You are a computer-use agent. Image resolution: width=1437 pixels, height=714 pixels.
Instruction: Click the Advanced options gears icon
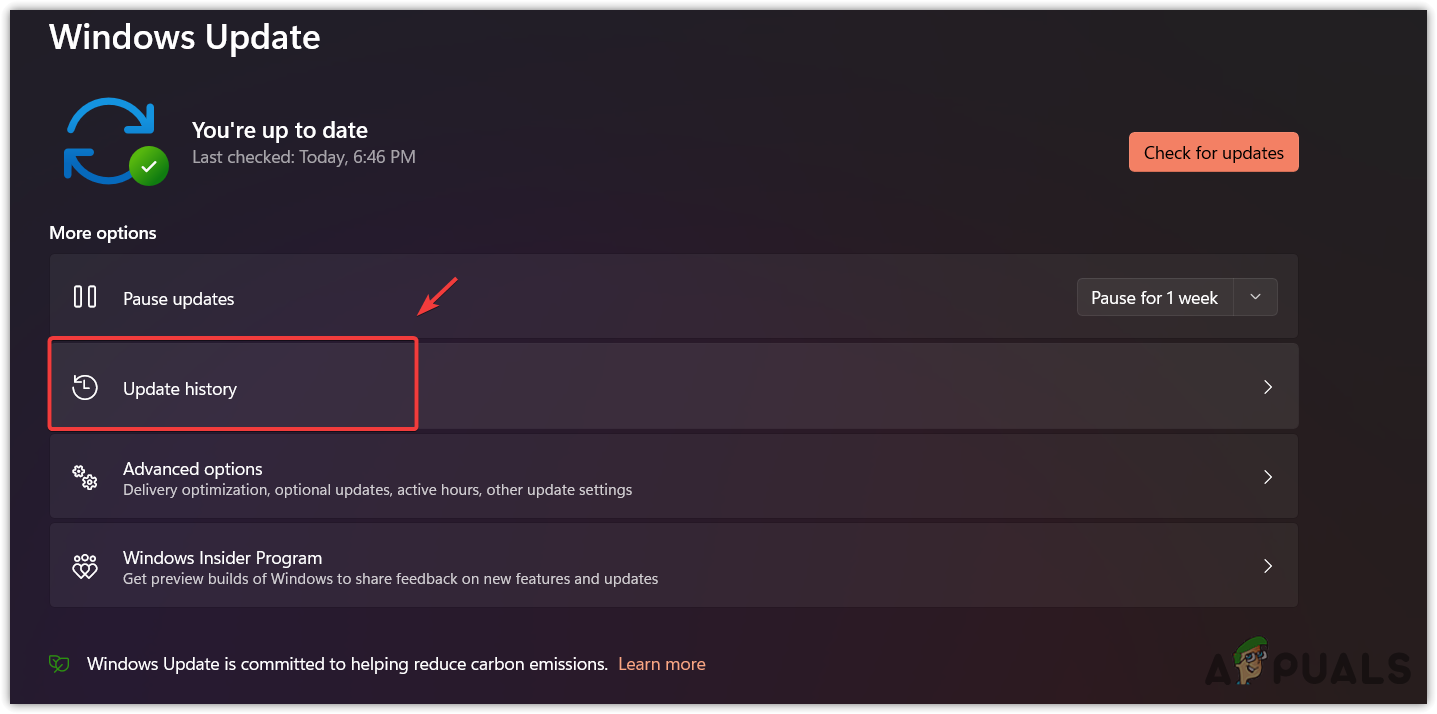point(85,478)
